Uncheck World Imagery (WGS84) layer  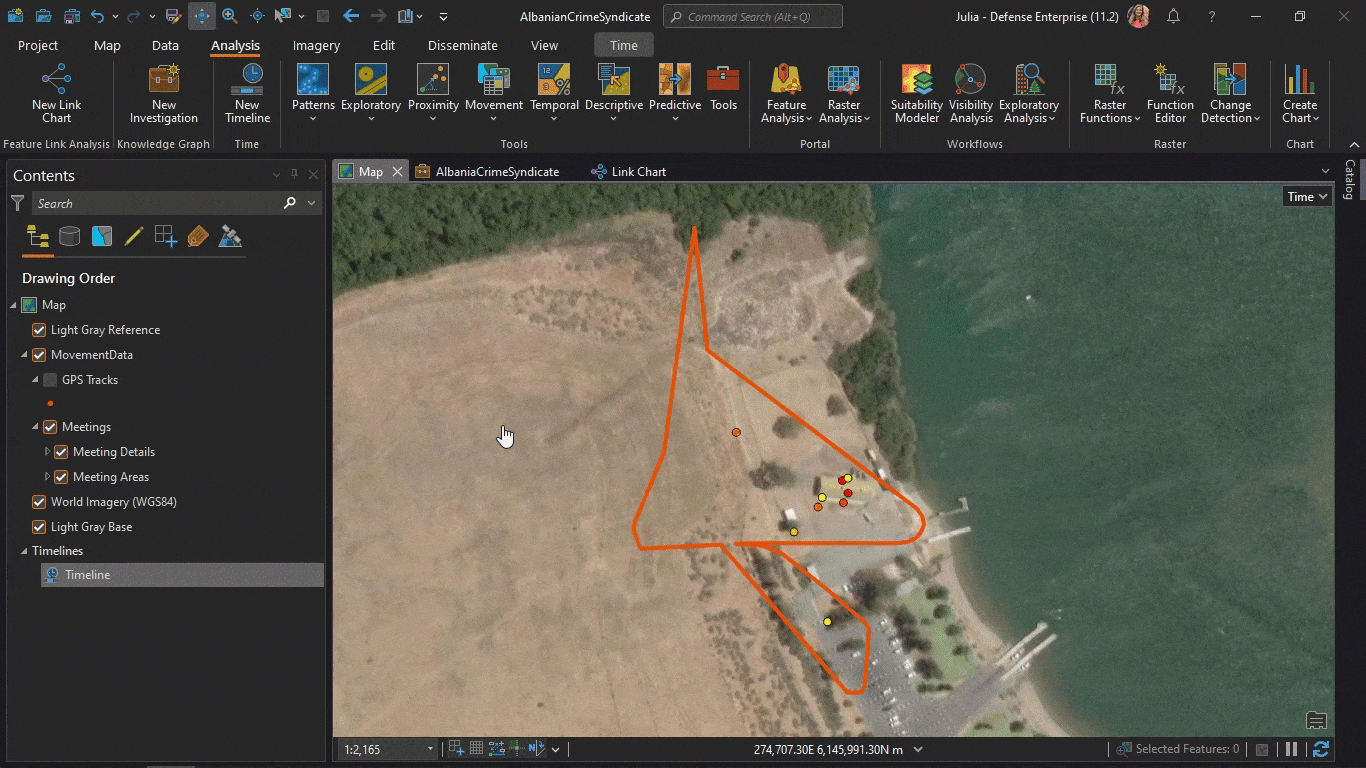point(39,502)
